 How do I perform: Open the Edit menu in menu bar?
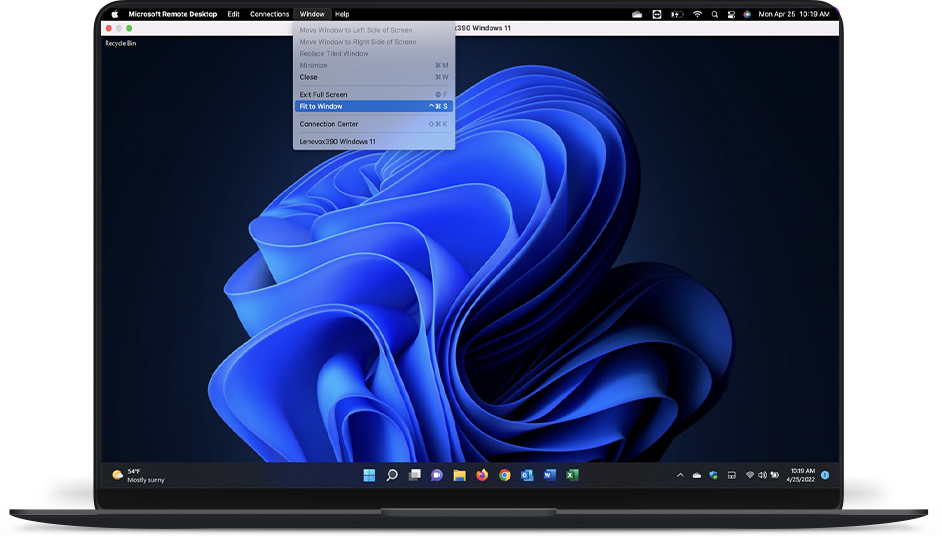coord(233,14)
